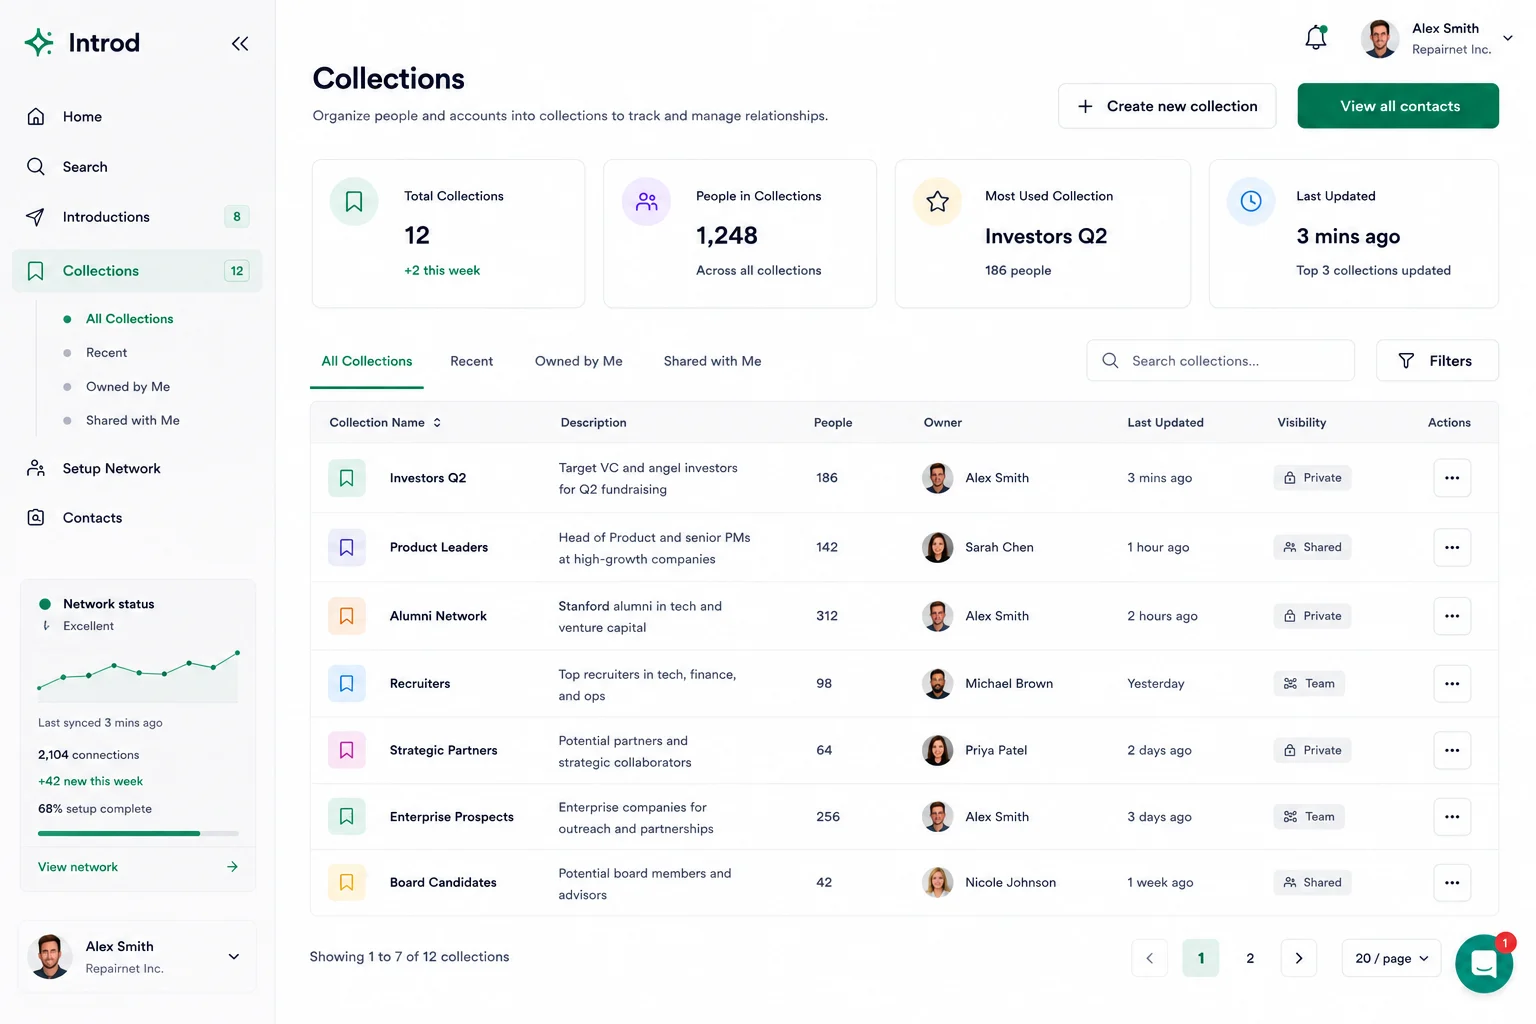The image size is (1536, 1024).
Task: Open the notifications bell
Action: click(x=1316, y=38)
